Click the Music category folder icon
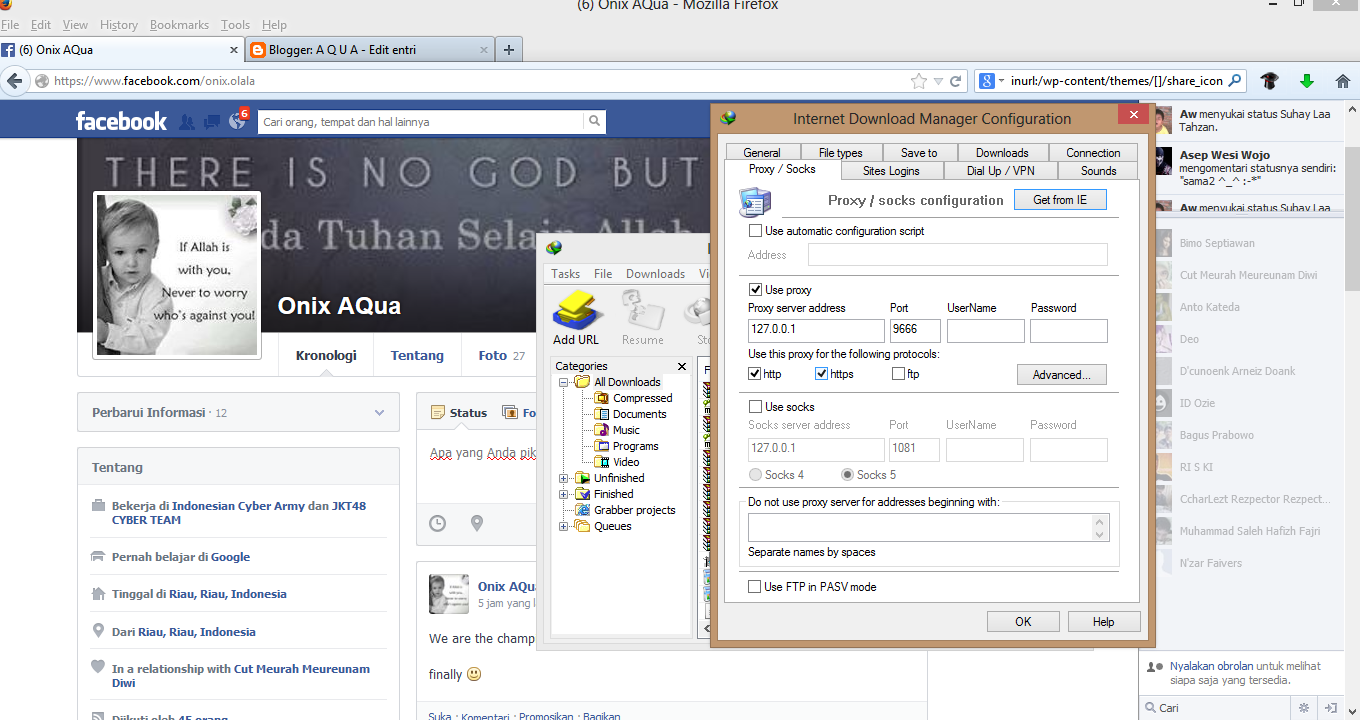1360x720 pixels. (x=602, y=430)
